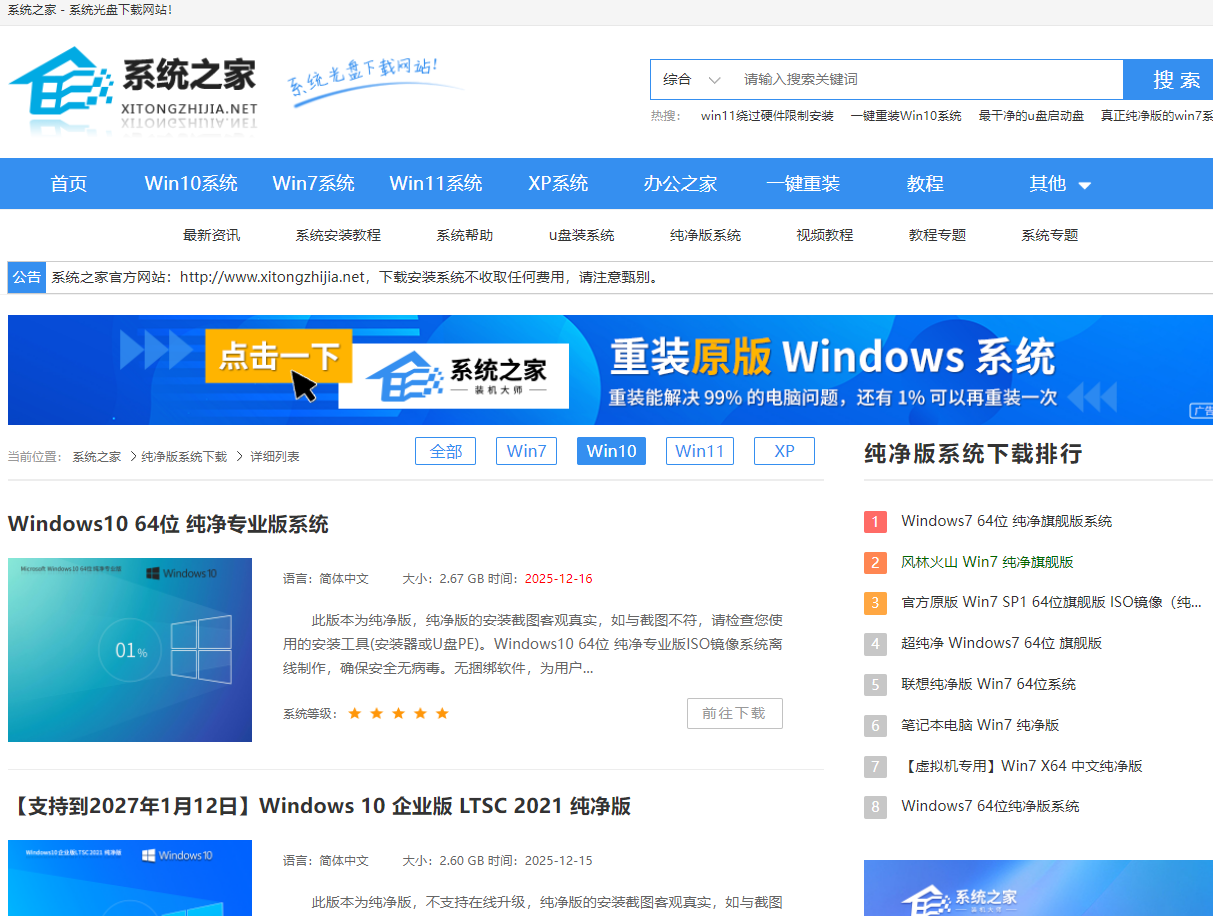Open hot search 最干净的u盘启动盘

[1031, 116]
